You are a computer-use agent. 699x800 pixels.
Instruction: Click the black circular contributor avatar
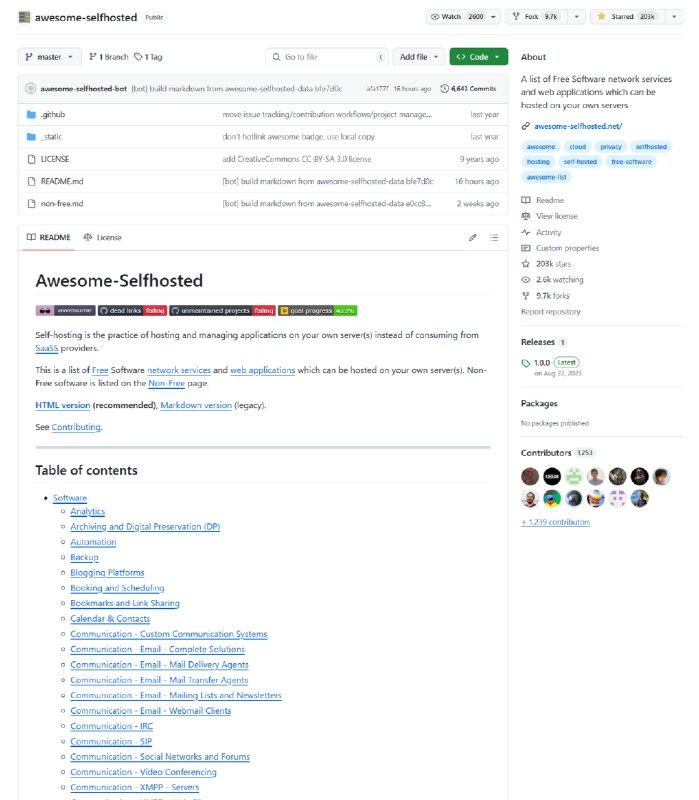(552, 477)
